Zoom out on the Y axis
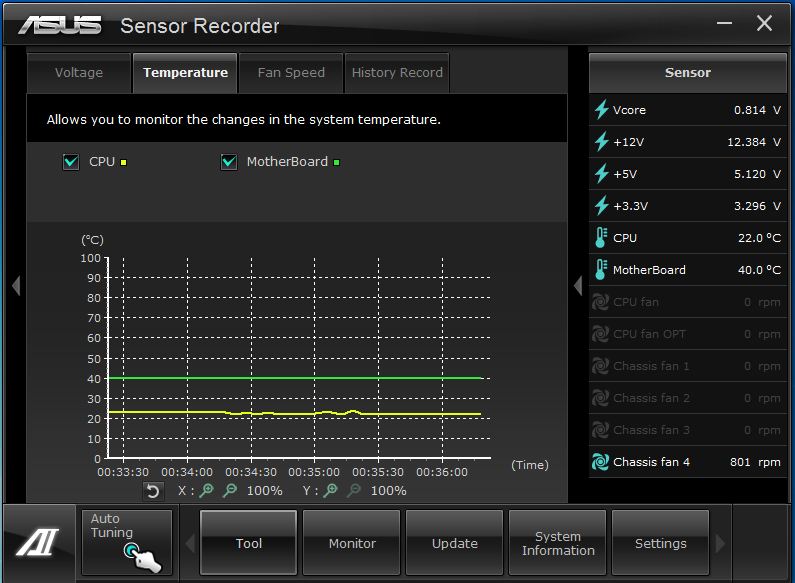This screenshot has width=795, height=583. point(354,490)
